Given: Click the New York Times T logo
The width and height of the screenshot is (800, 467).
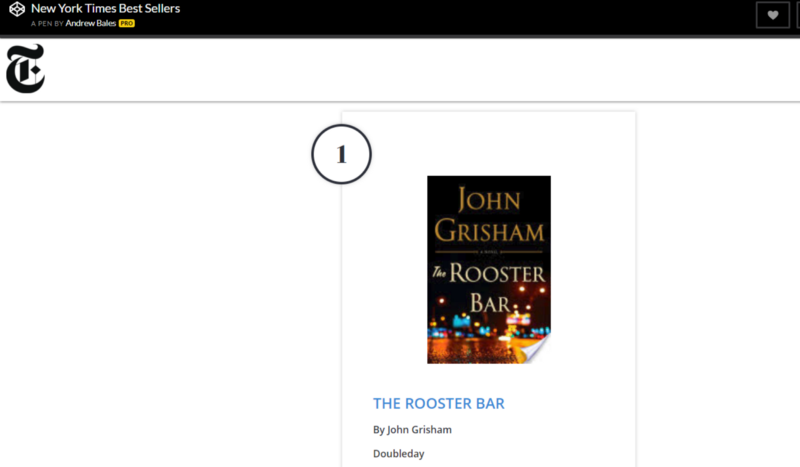Looking at the screenshot, I should pyautogui.click(x=26, y=68).
